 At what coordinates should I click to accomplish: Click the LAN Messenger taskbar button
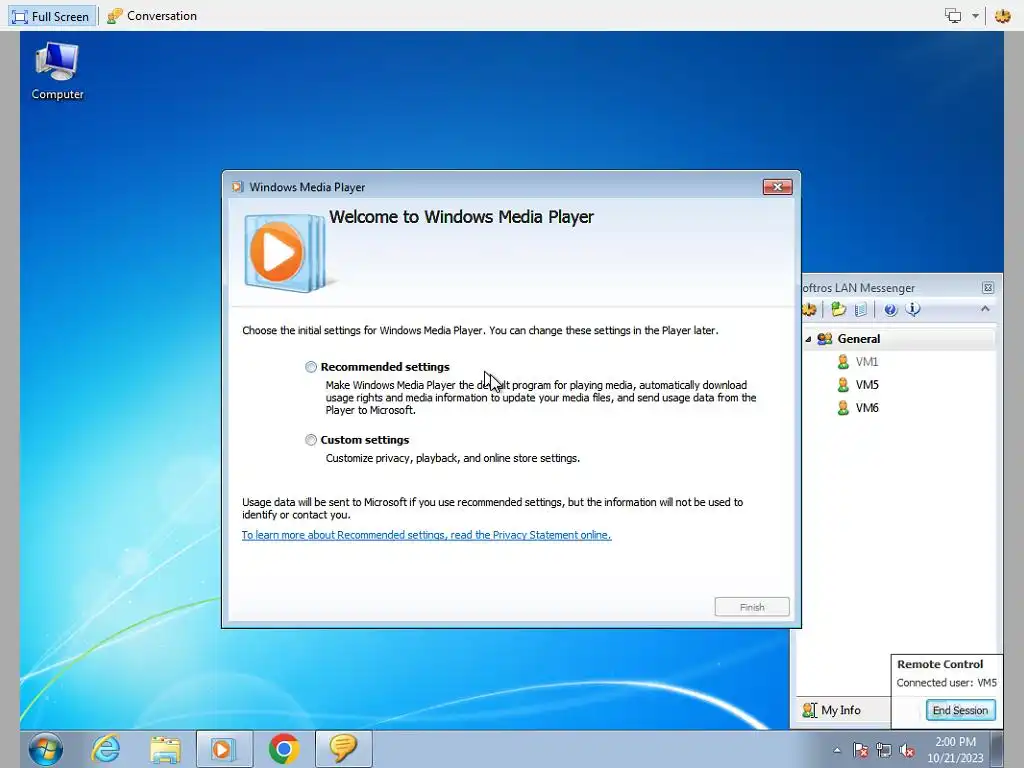(x=344, y=748)
